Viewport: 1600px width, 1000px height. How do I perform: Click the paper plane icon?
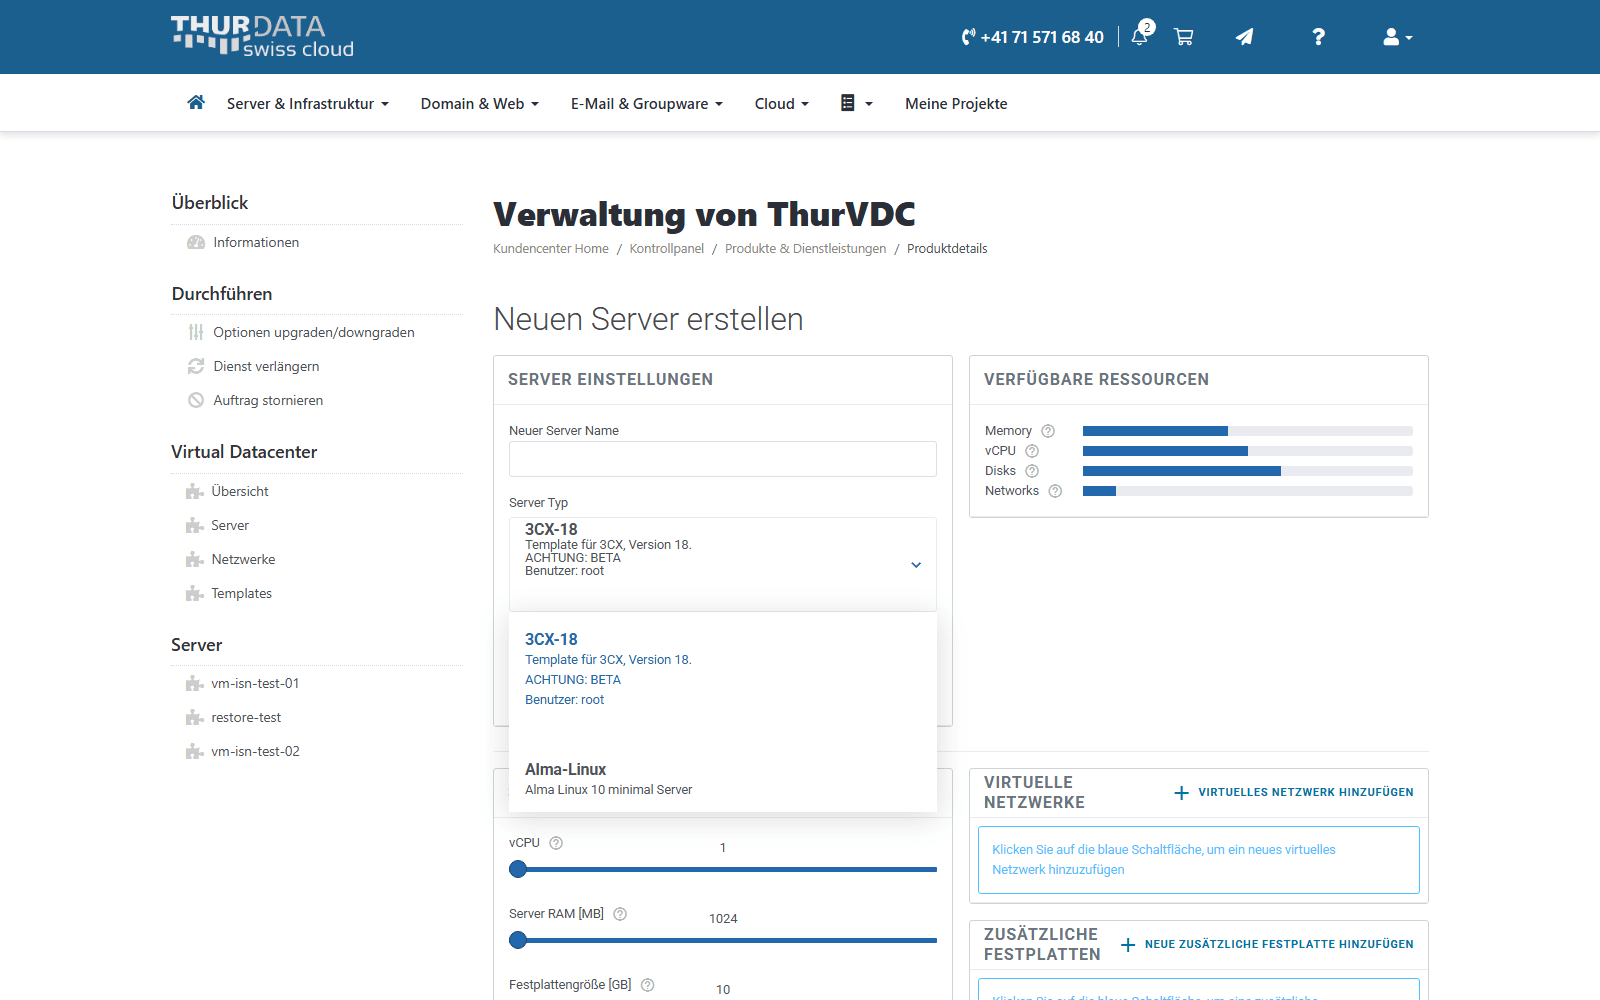click(x=1244, y=37)
